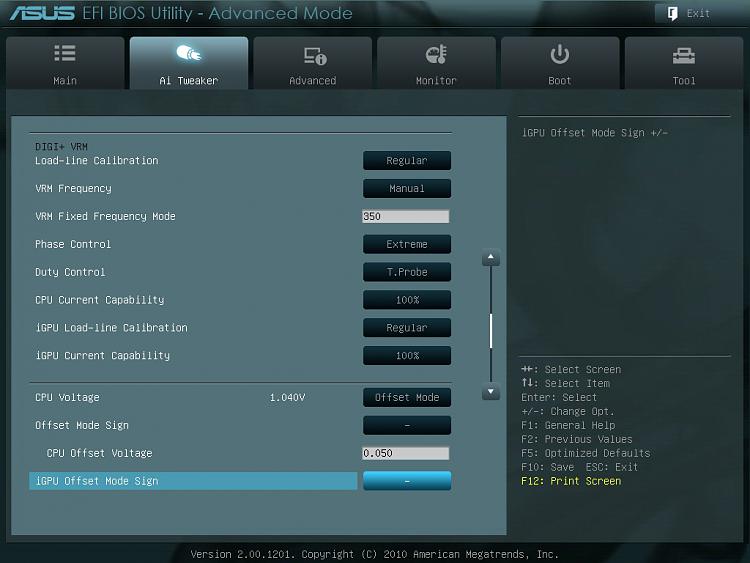Click CPU Offset Voltage field 0.050
750x563 pixels.
tap(406, 453)
